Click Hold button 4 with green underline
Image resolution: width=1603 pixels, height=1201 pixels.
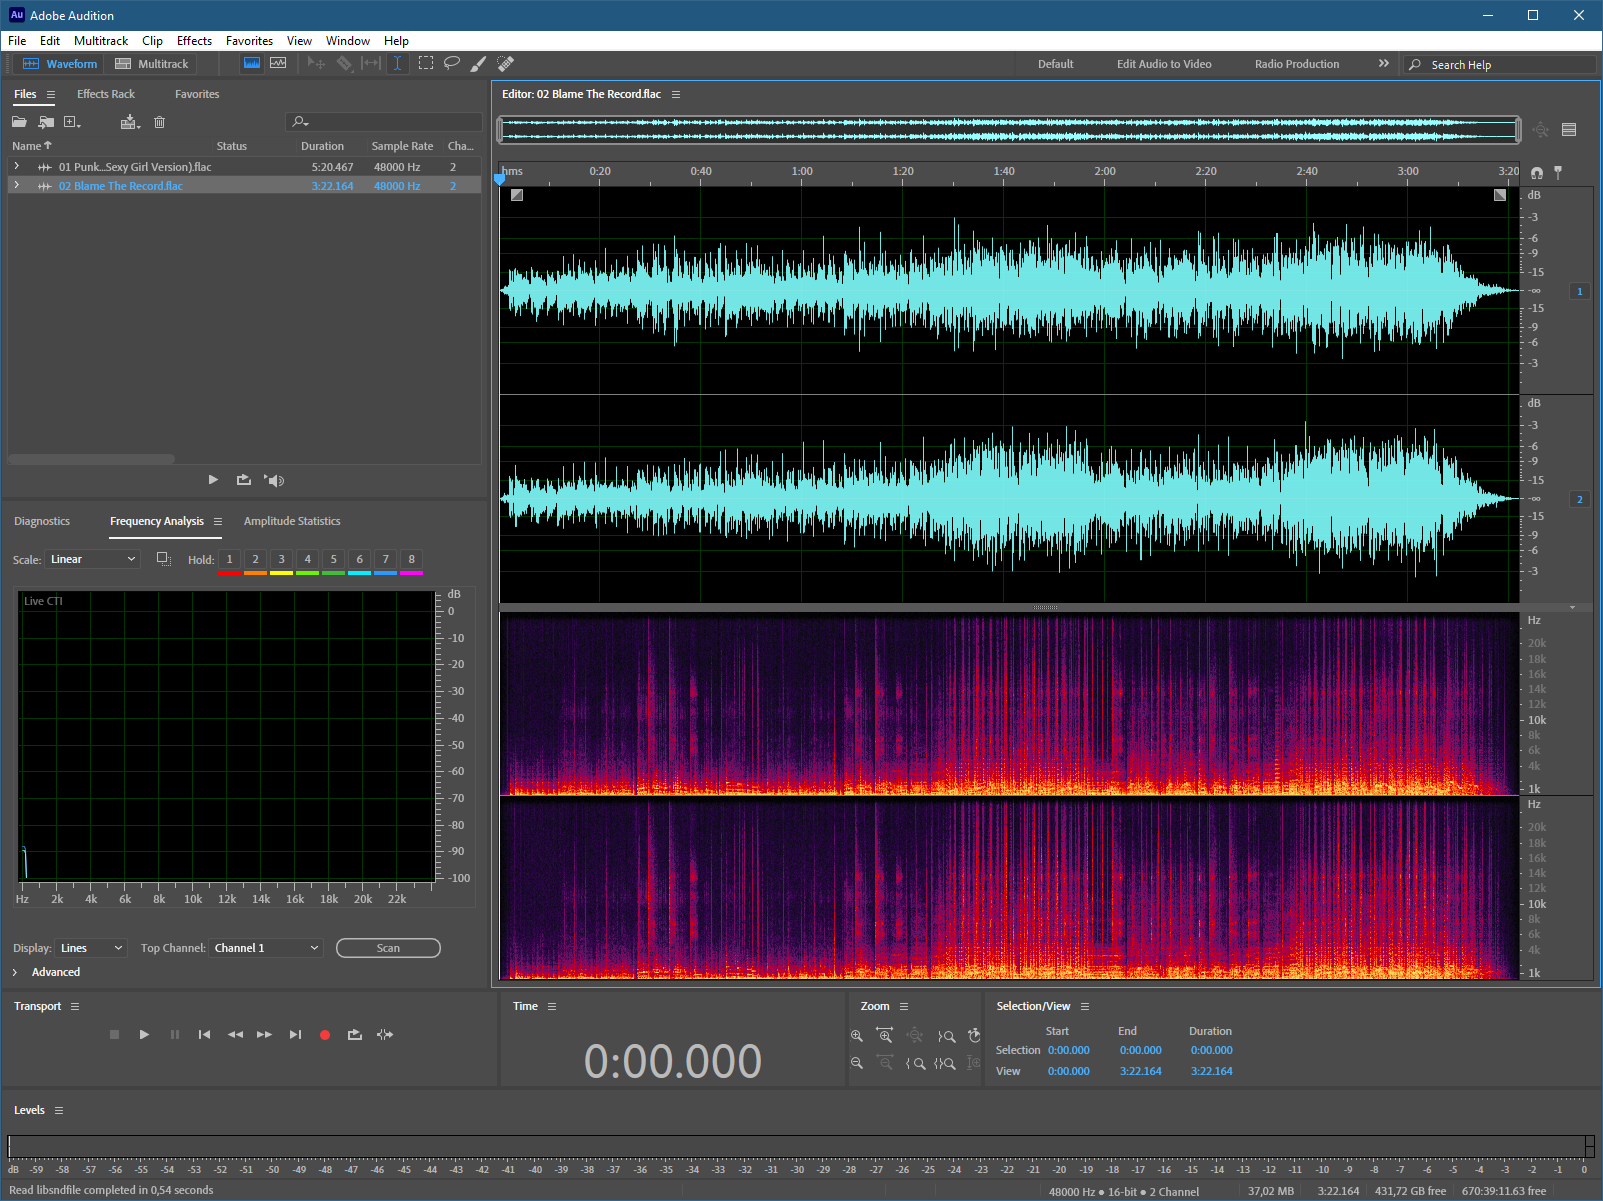coord(307,559)
